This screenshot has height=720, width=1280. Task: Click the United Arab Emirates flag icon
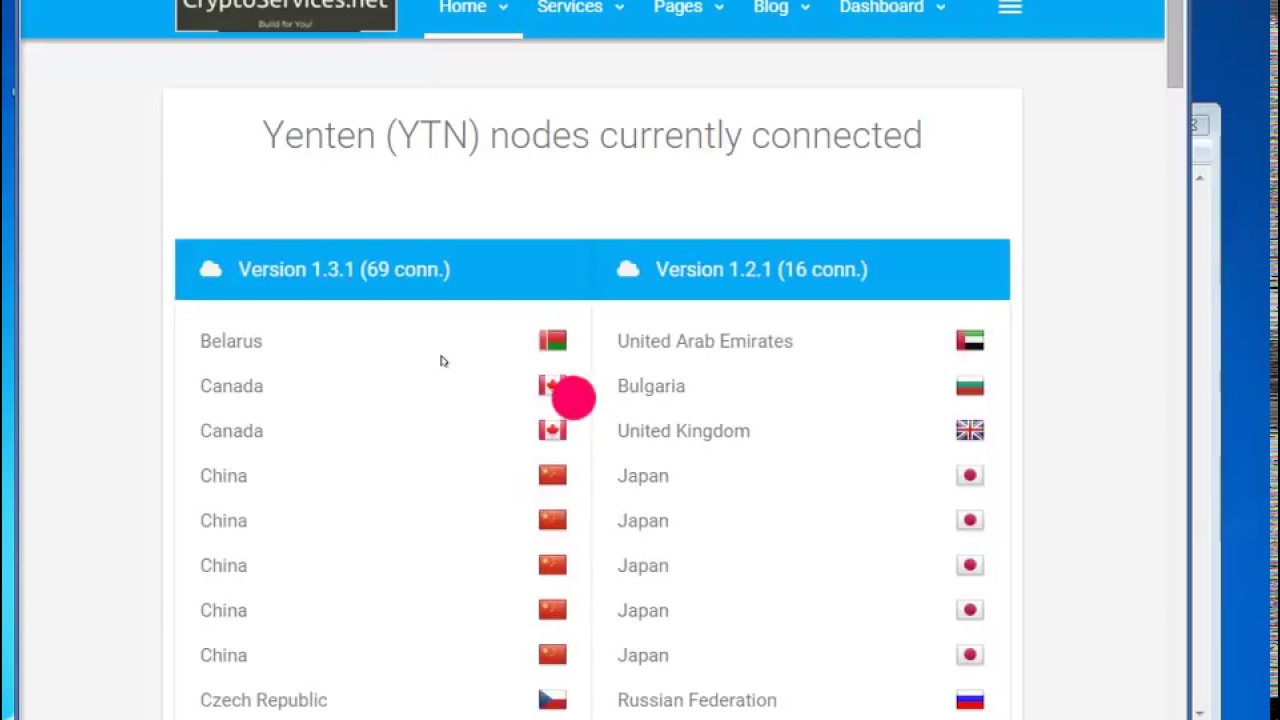pyautogui.click(x=970, y=341)
